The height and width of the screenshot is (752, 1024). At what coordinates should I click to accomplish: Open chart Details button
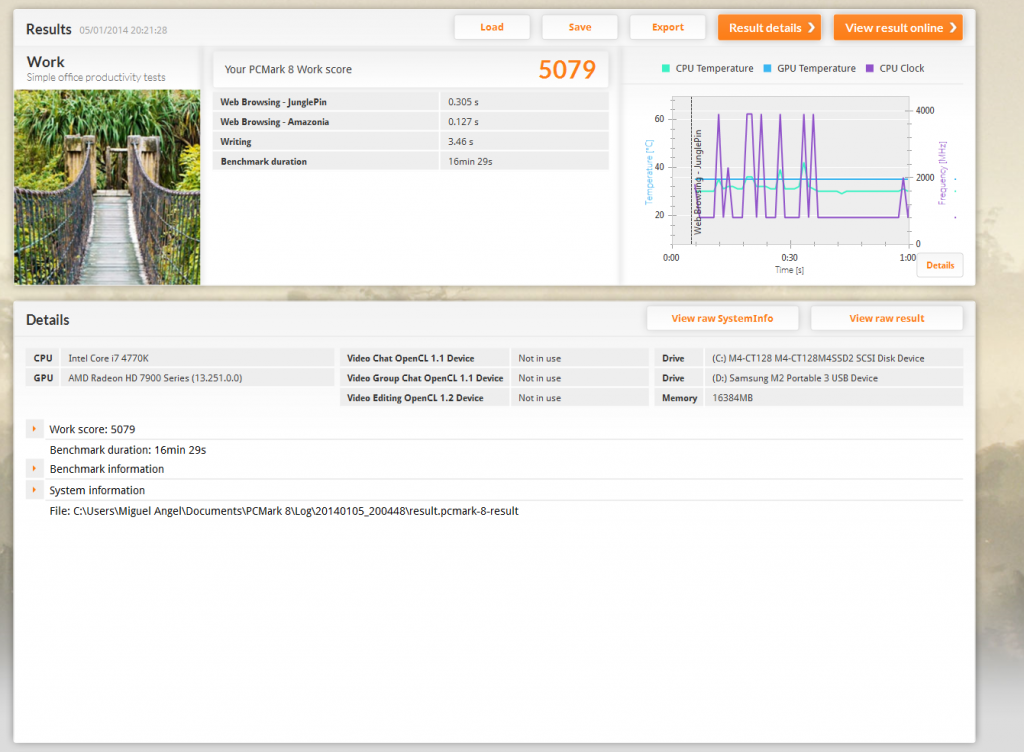coord(940,265)
